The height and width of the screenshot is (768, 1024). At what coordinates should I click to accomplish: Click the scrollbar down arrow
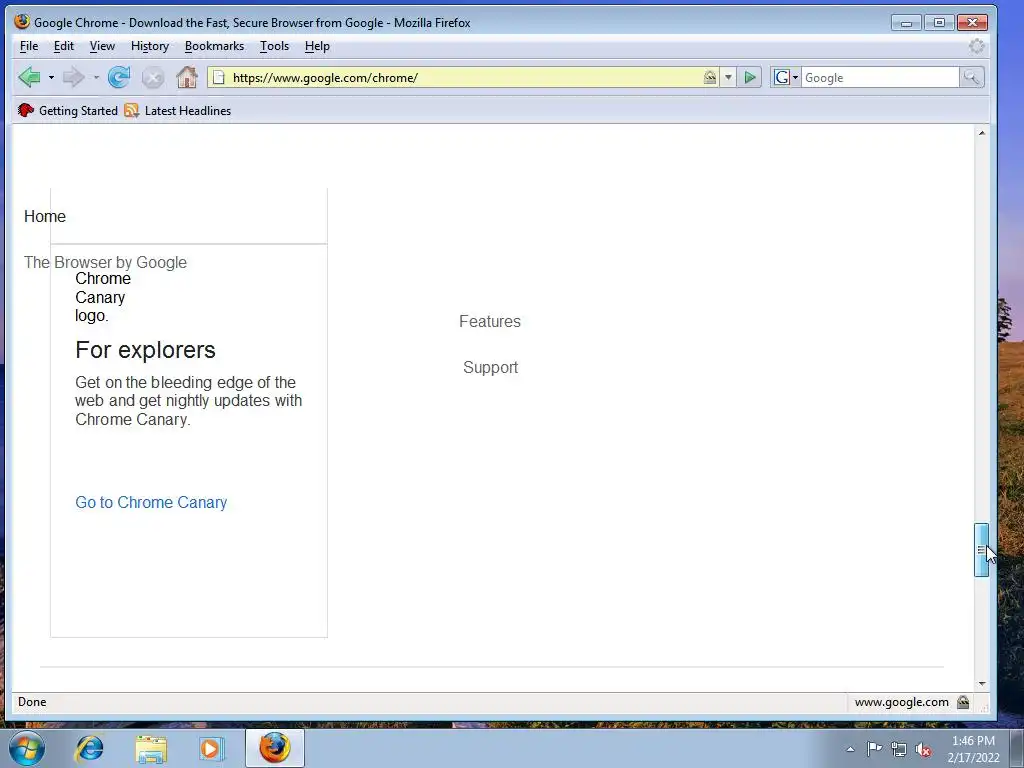[982, 684]
